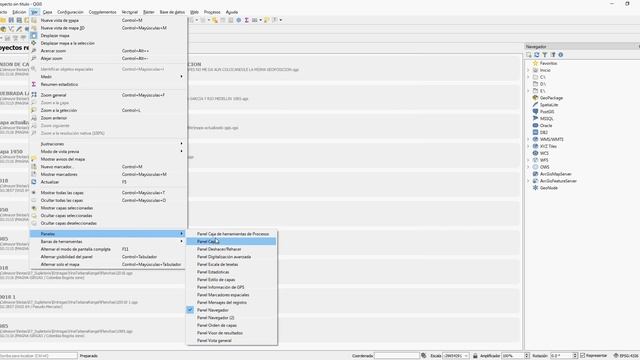
Task: Open the Configuración menu
Action: tap(70, 12)
